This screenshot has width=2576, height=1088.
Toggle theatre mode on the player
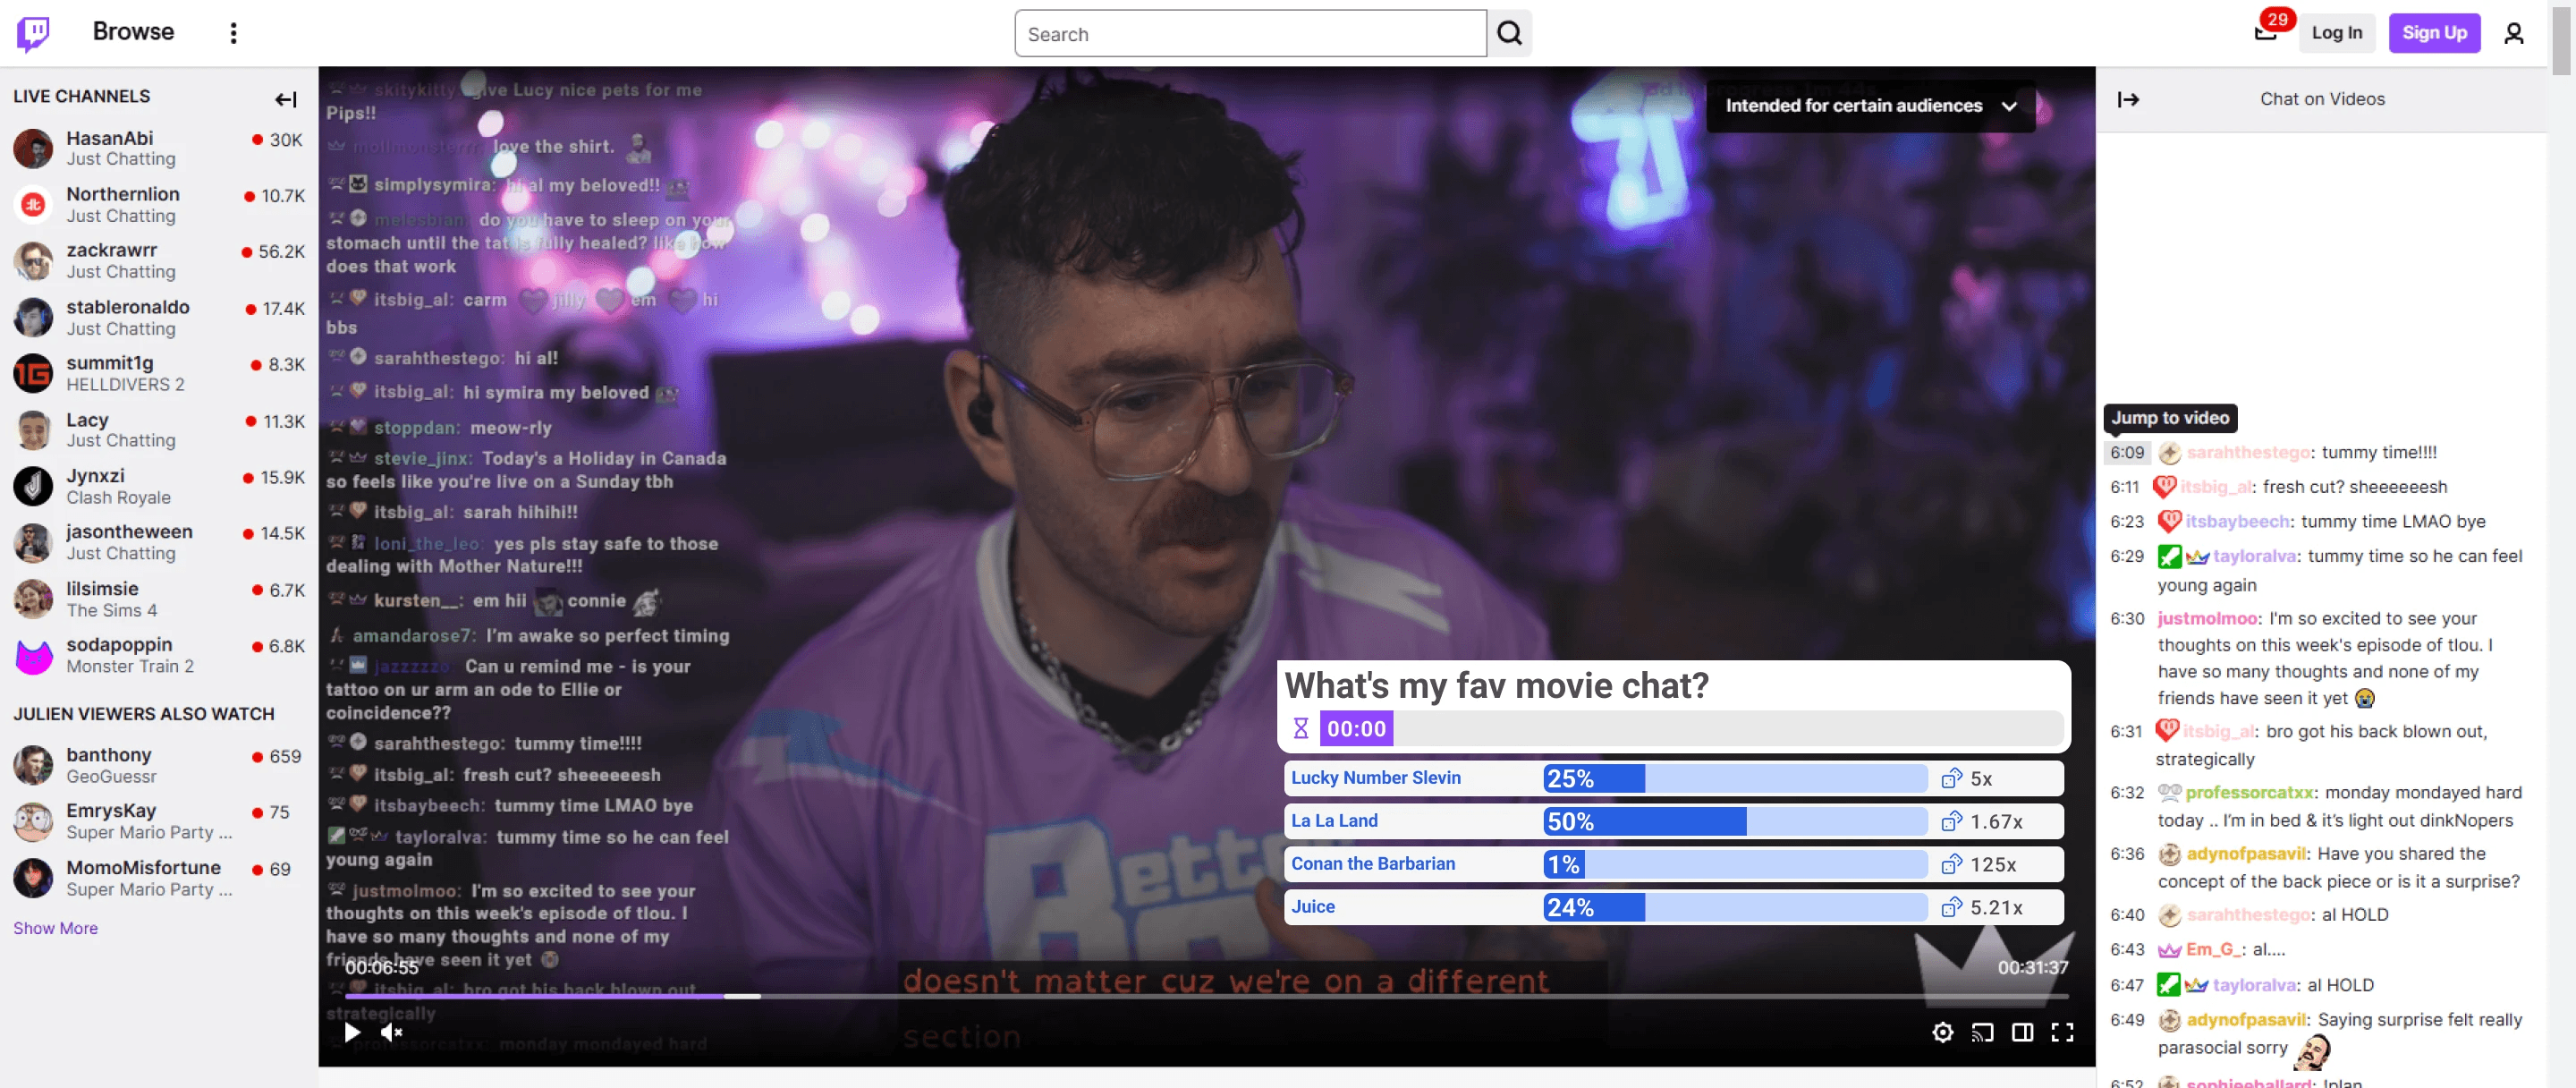click(2022, 1032)
